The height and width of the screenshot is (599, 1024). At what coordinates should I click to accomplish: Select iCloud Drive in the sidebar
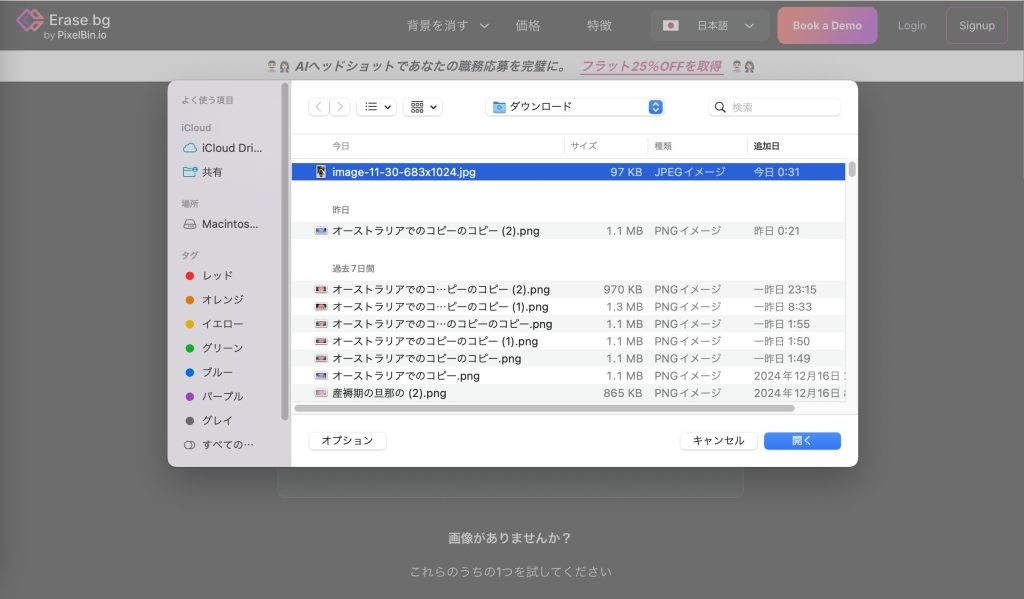pyautogui.click(x=231, y=148)
